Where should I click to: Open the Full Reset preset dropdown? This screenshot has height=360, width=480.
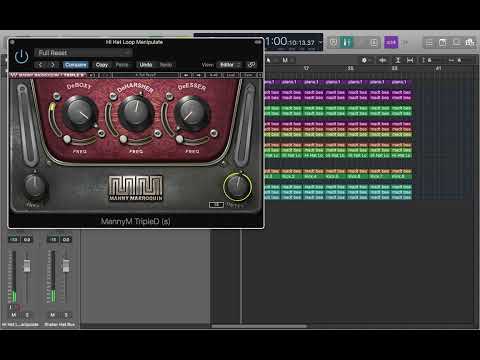click(83, 53)
